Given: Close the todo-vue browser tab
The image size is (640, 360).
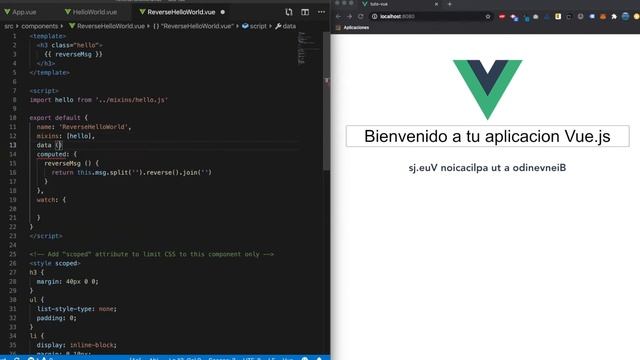Looking at the screenshot, I should (x=436, y=4).
